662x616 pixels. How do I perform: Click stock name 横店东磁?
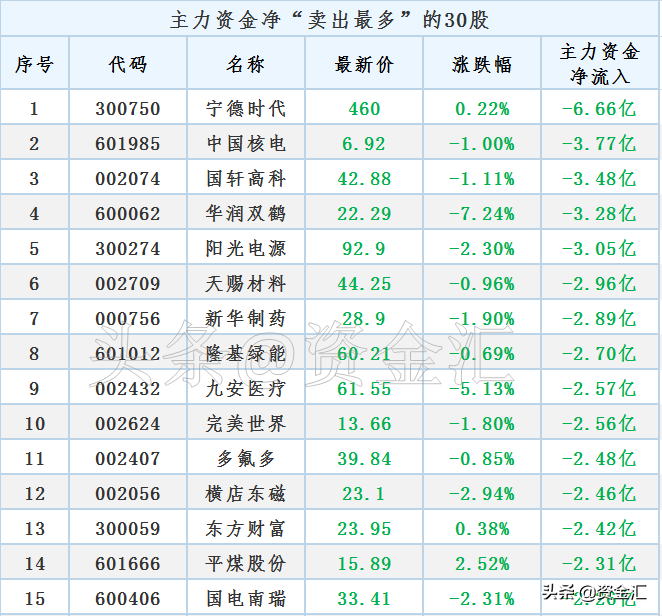tap(246, 494)
